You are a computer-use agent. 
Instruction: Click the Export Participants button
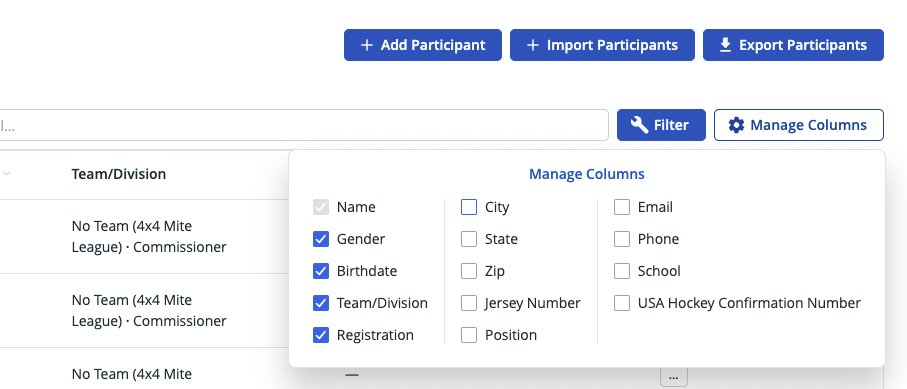(793, 45)
